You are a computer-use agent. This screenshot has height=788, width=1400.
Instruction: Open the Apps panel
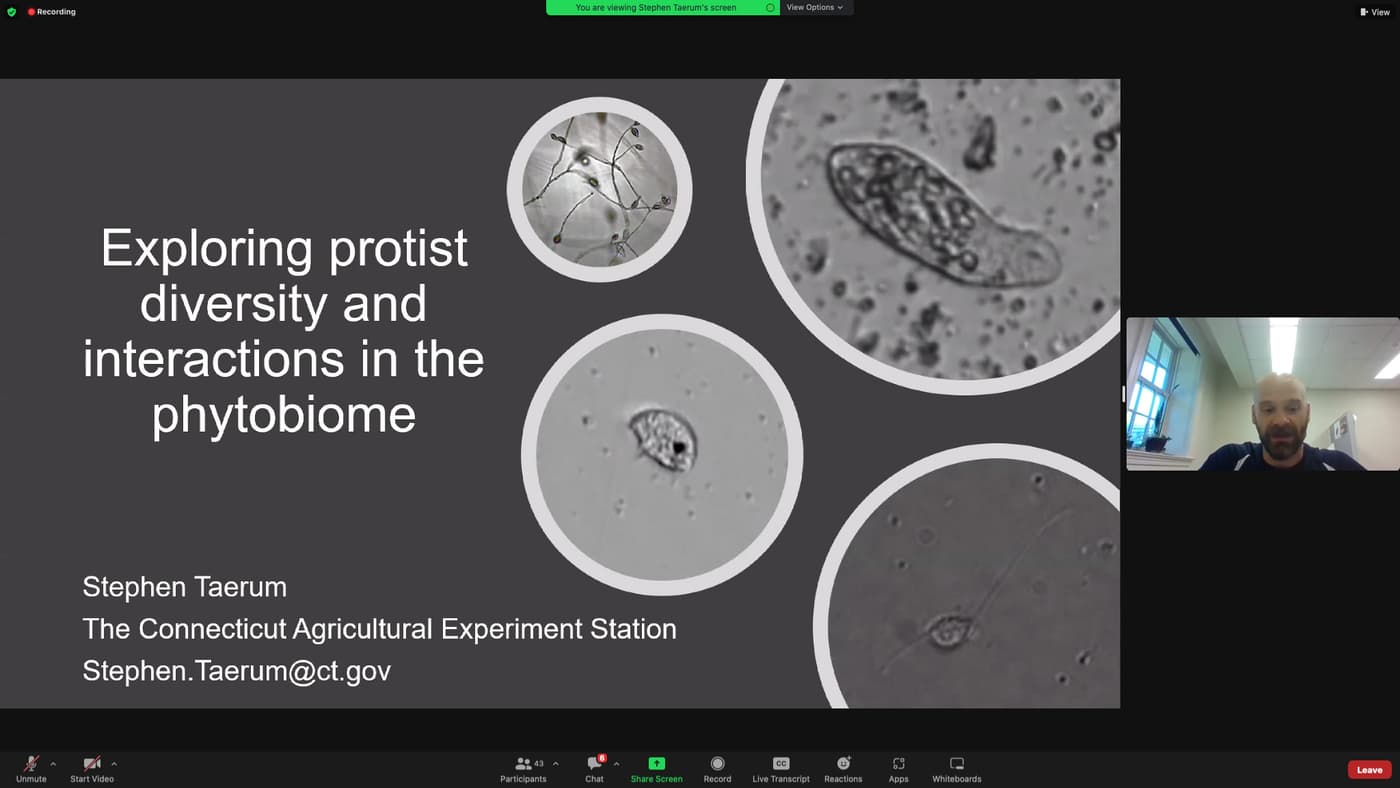[x=898, y=769]
